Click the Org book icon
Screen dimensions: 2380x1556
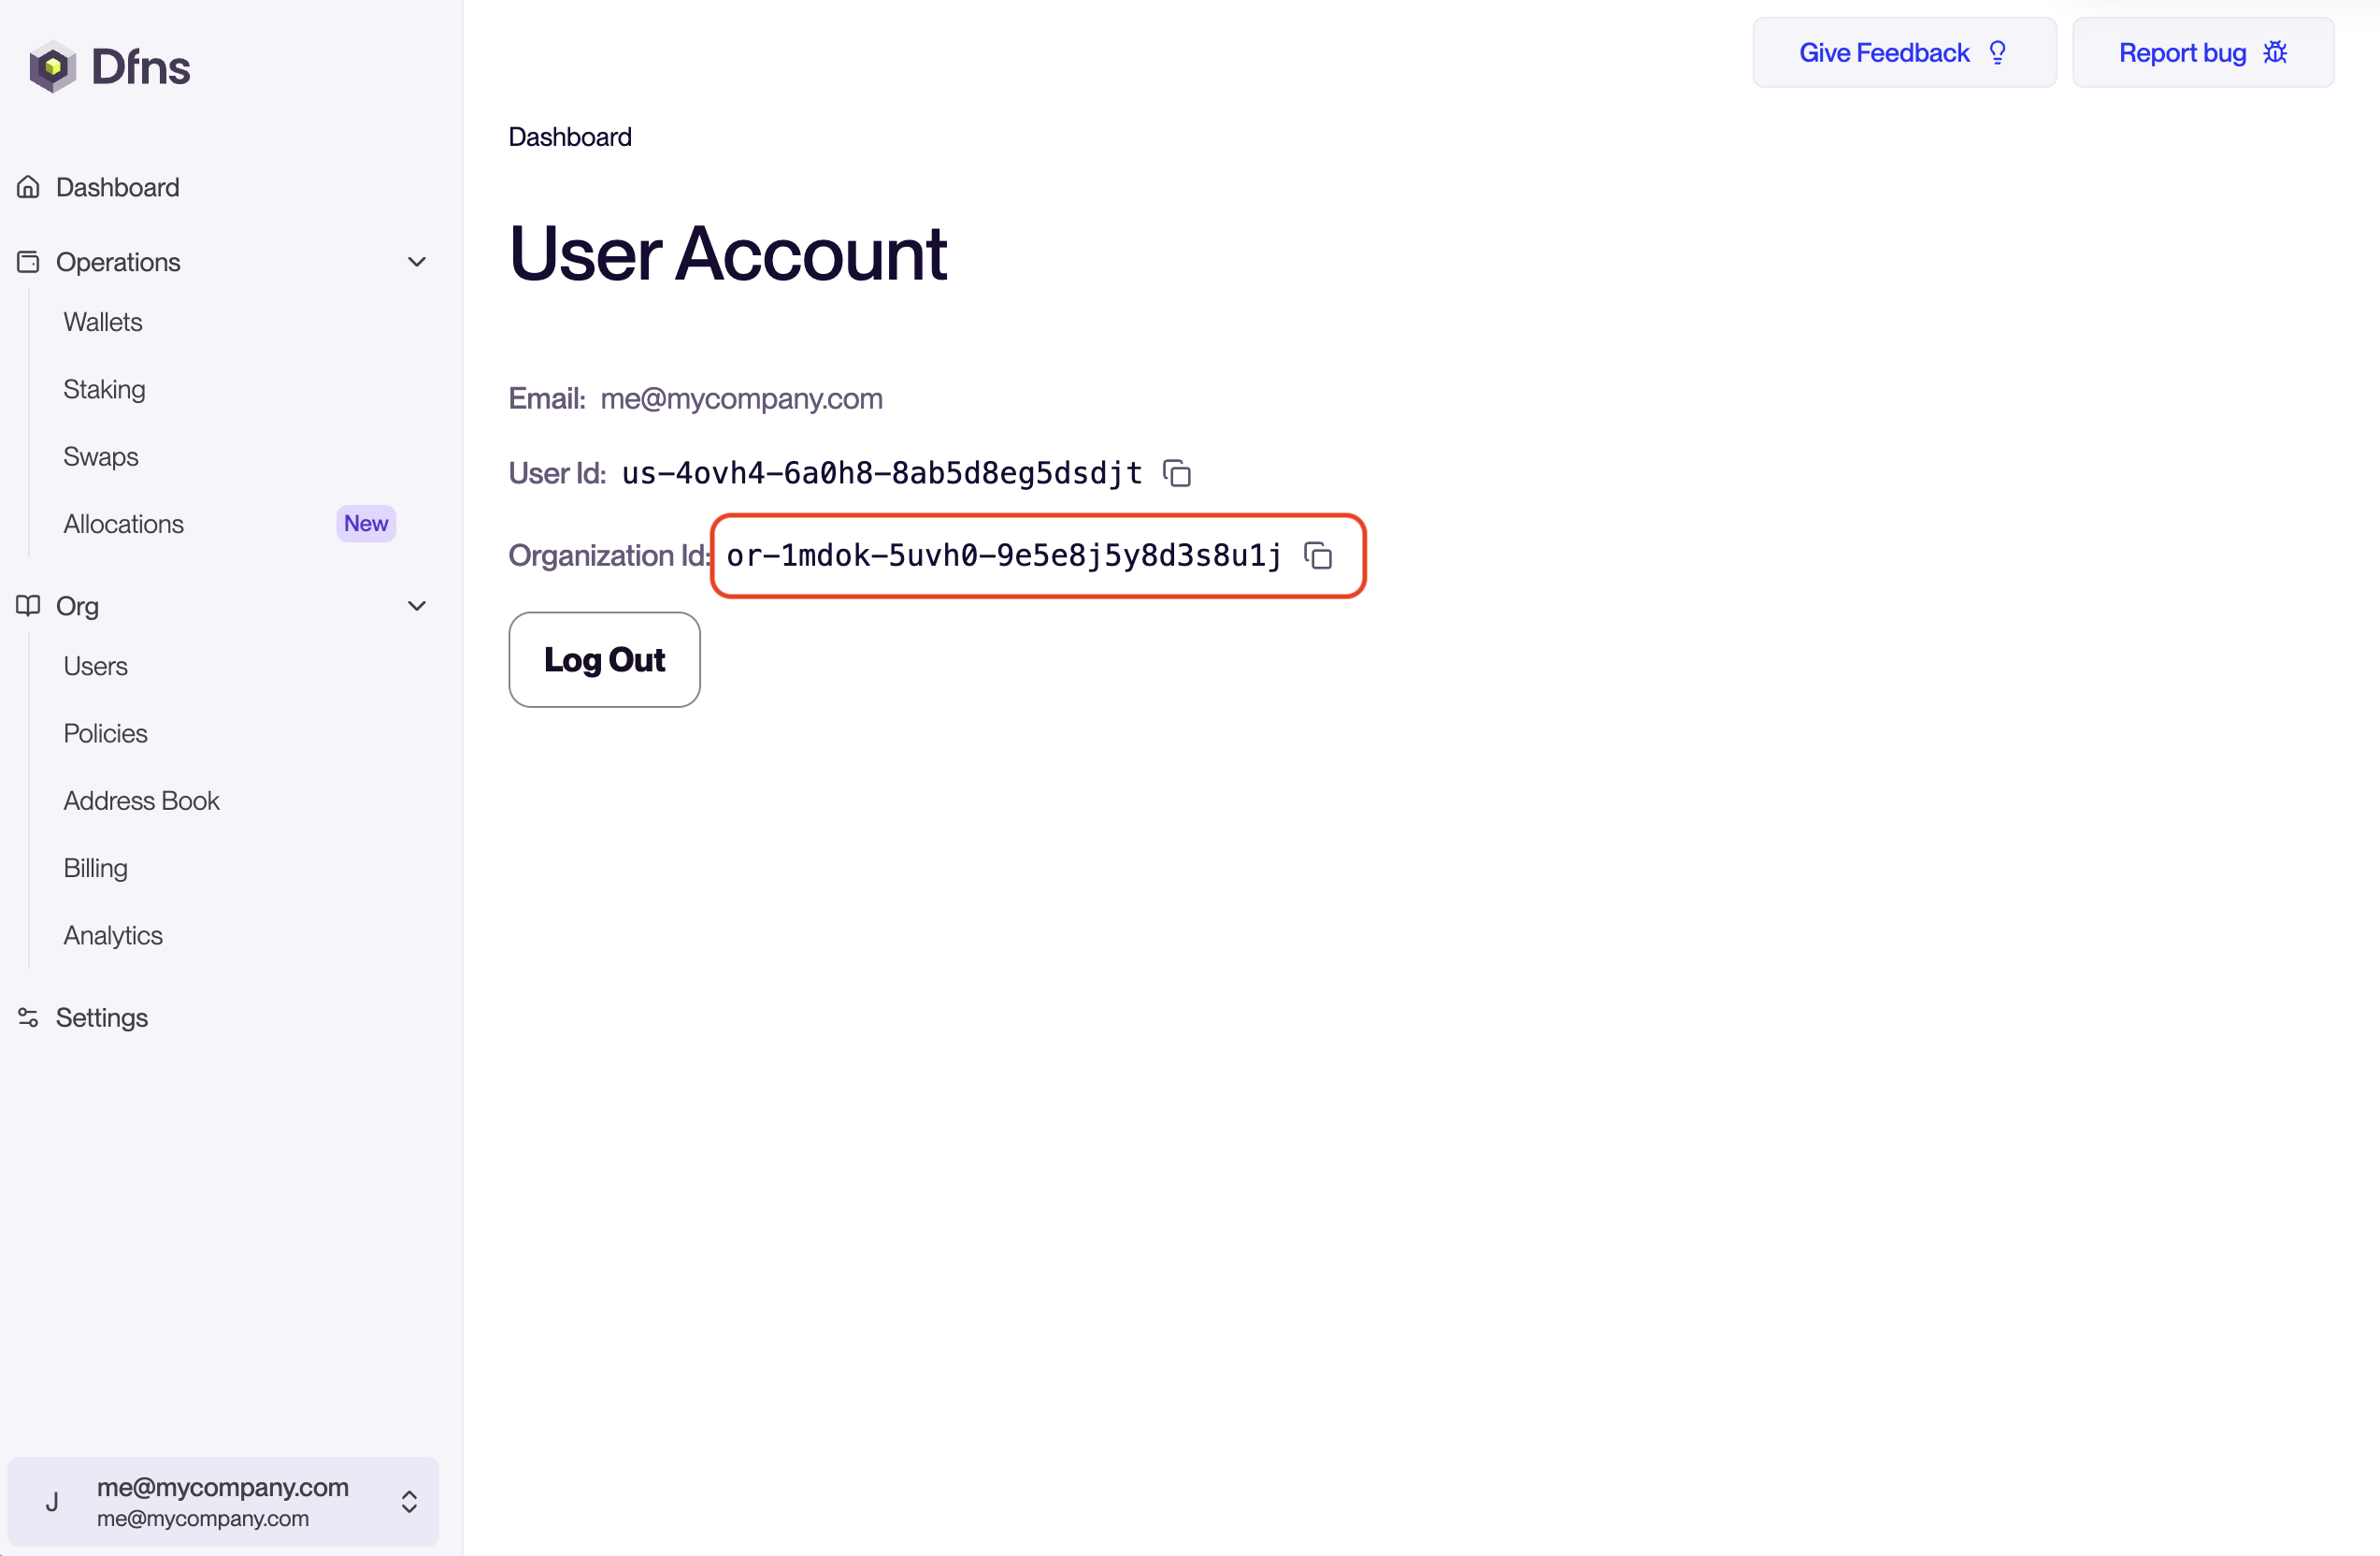point(28,606)
